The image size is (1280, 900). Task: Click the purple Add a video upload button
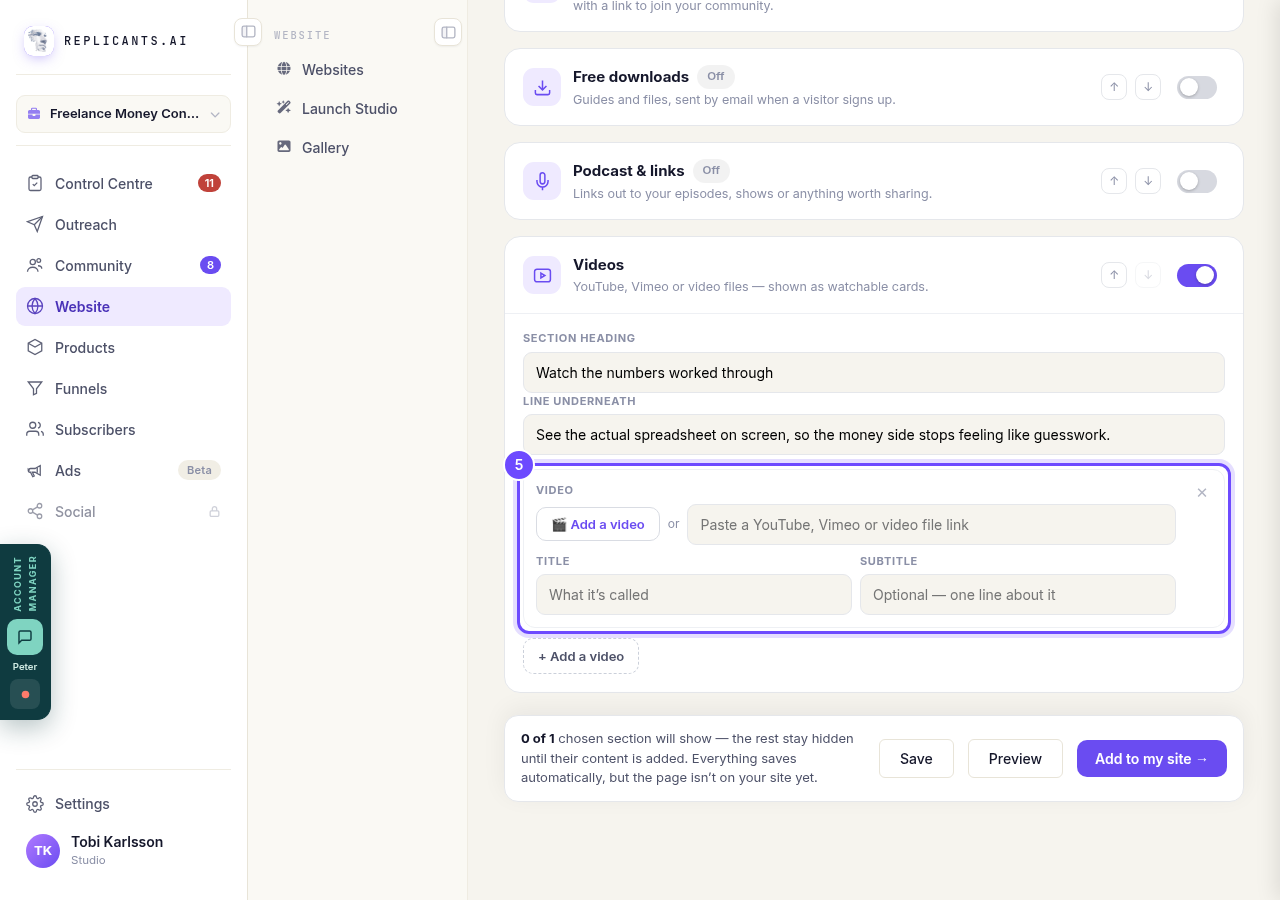click(x=598, y=525)
